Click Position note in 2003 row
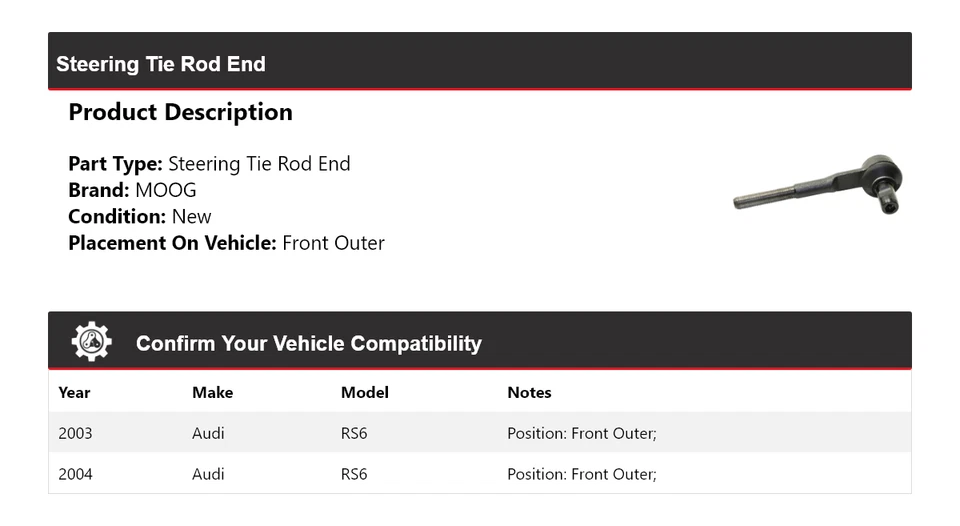 click(x=581, y=433)
